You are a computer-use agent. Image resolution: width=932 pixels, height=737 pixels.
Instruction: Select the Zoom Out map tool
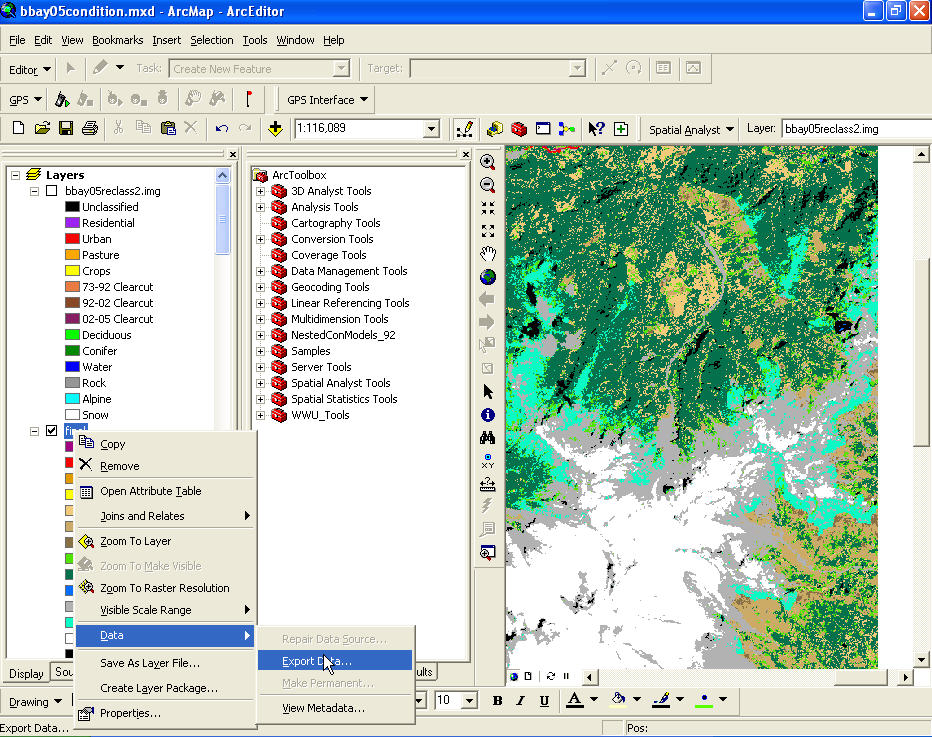487,185
